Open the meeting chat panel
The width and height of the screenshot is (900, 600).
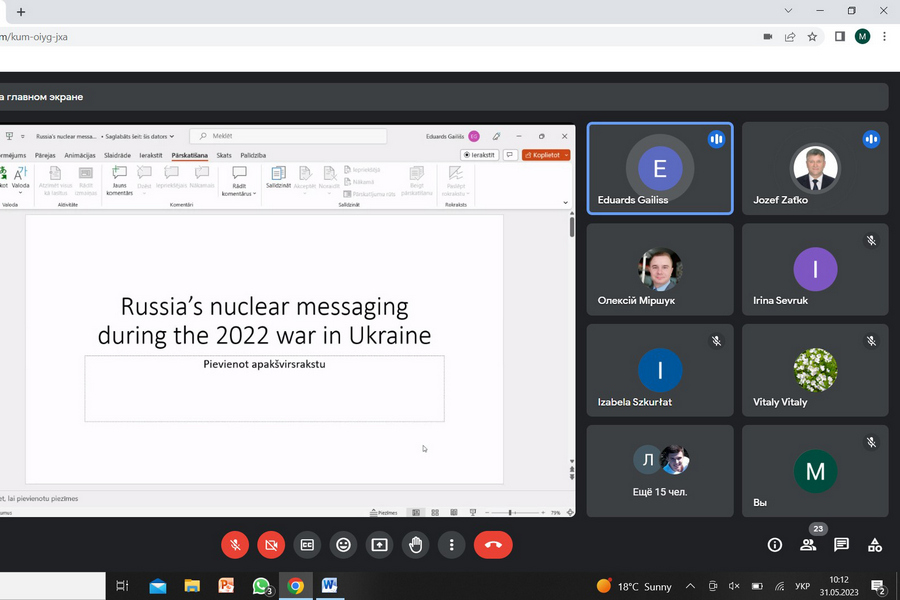click(x=841, y=545)
